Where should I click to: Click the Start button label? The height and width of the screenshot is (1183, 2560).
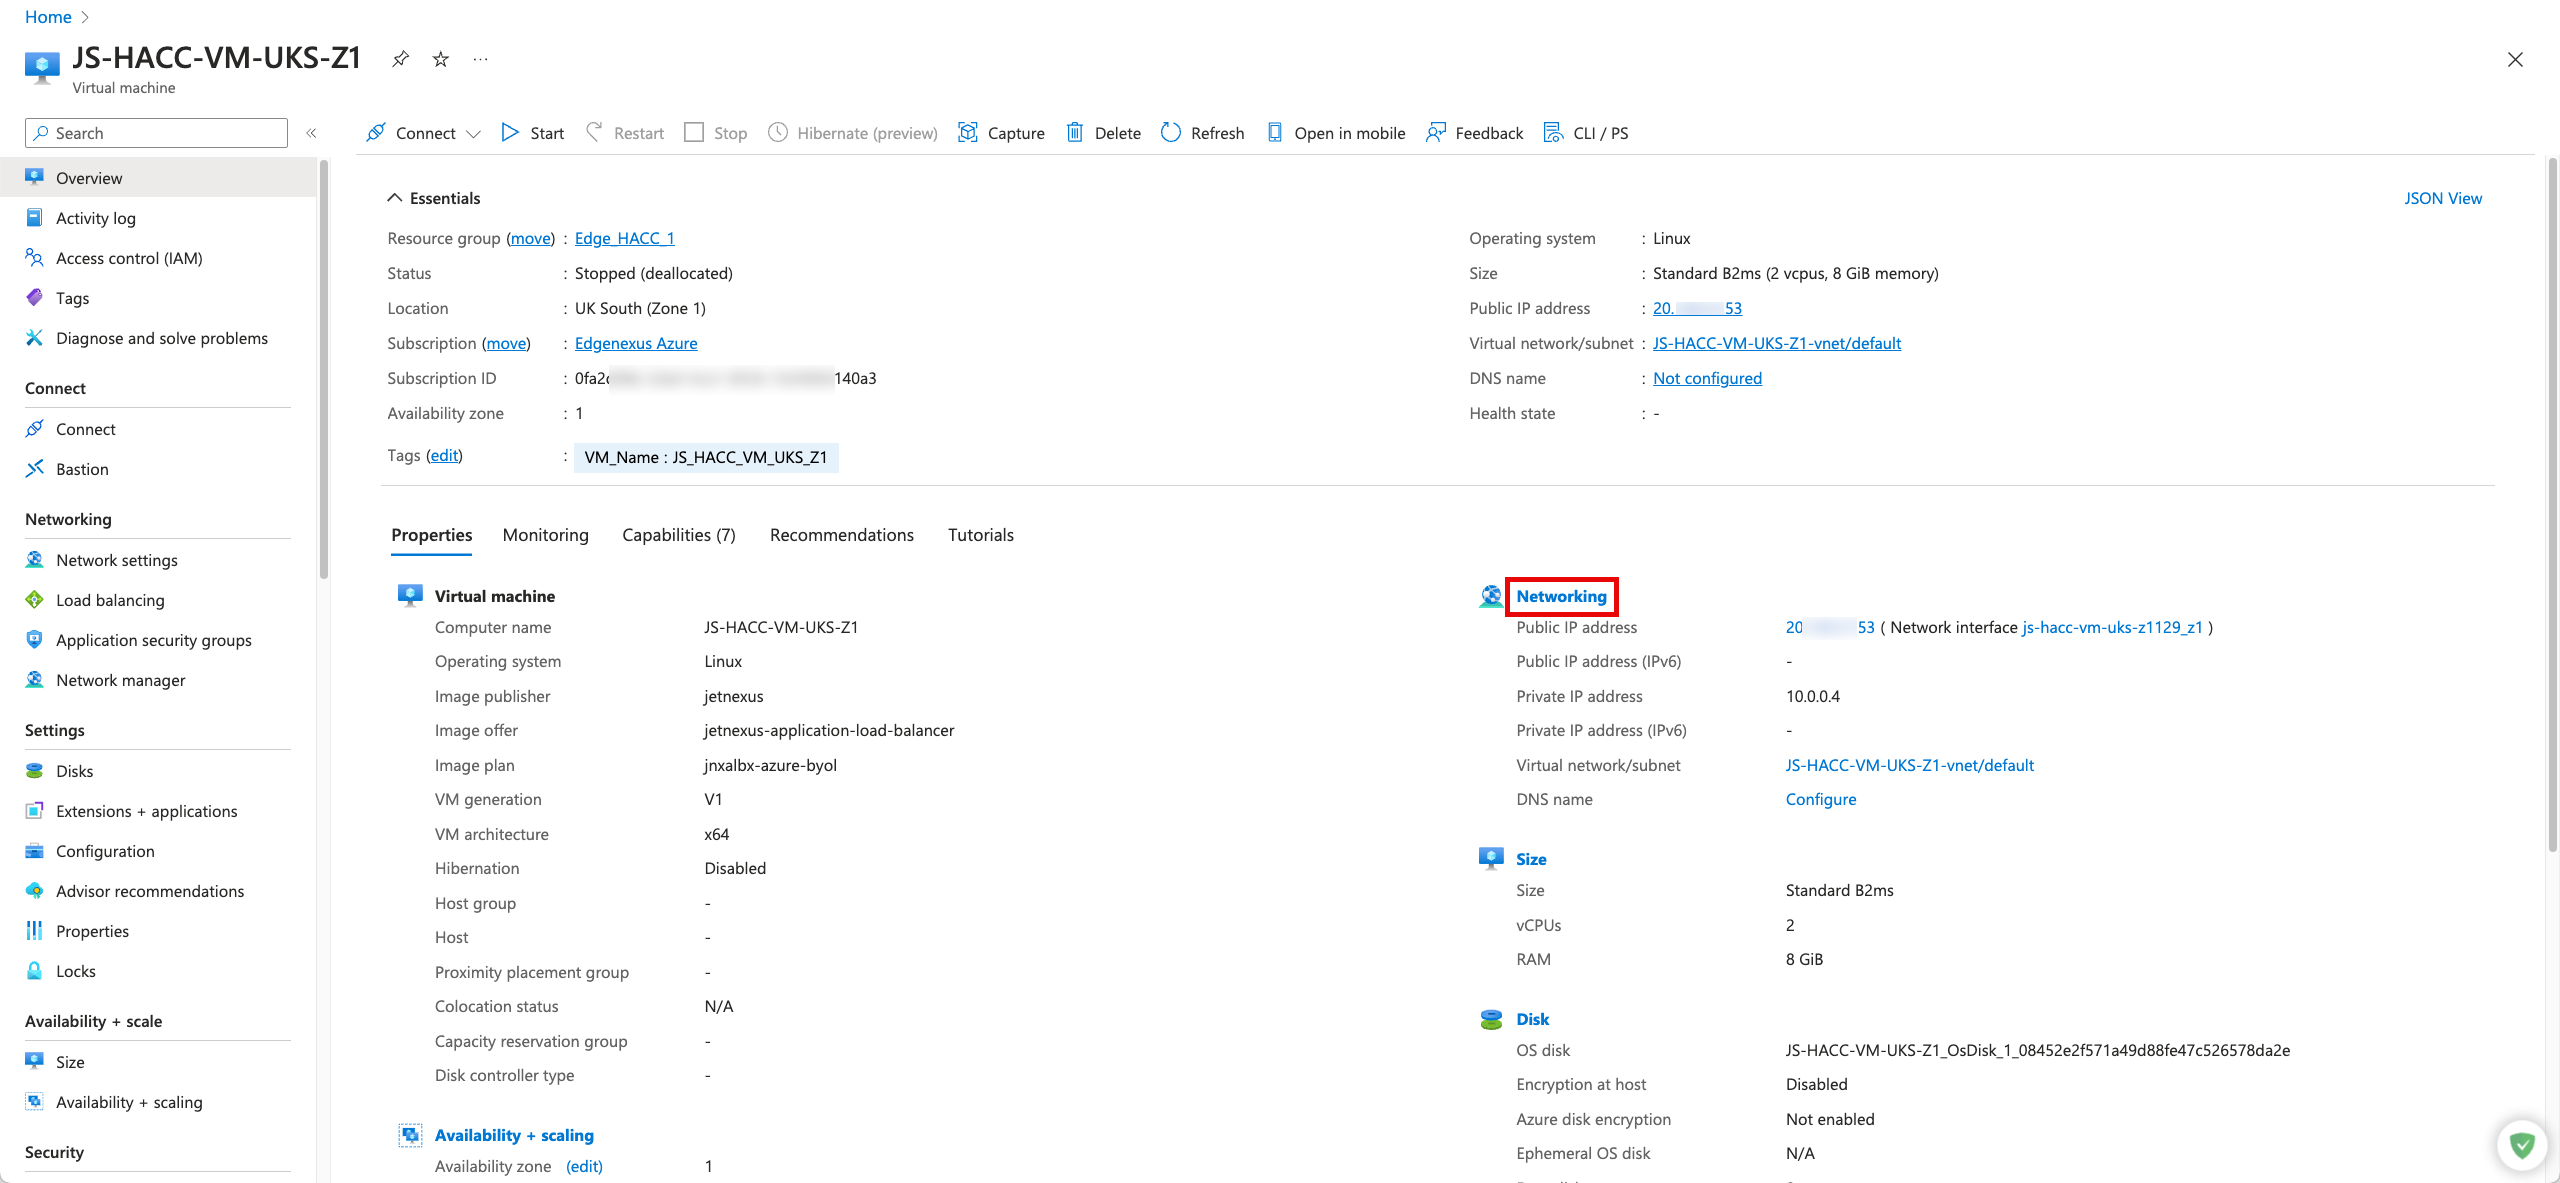(547, 133)
